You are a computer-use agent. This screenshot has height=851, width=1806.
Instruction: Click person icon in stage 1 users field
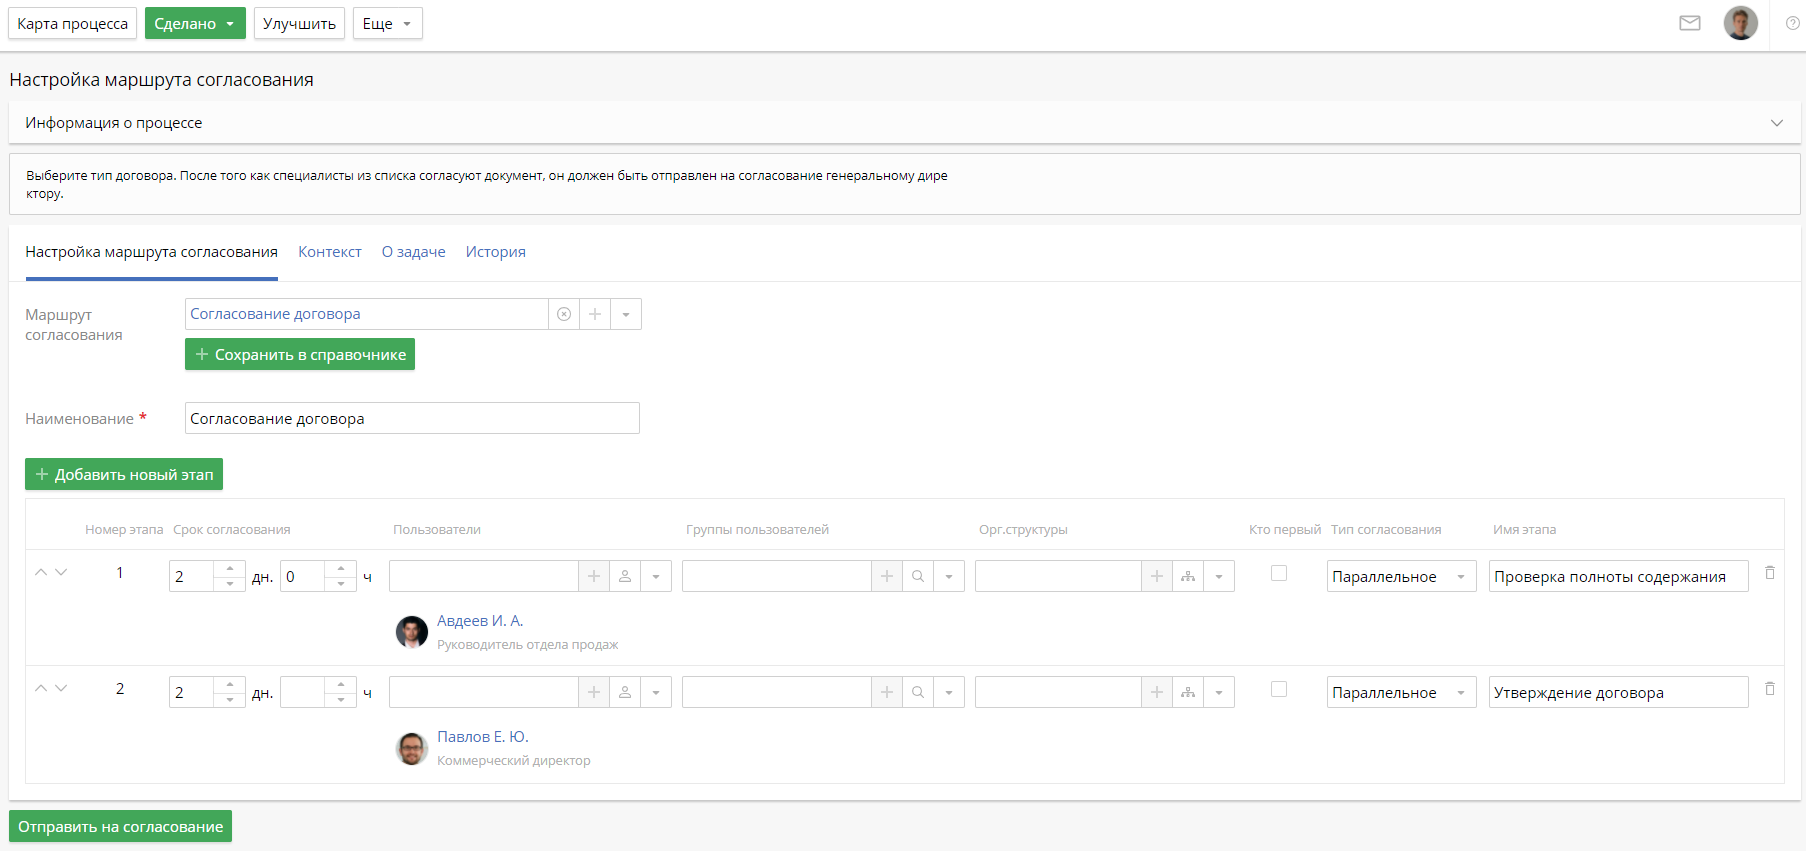click(625, 576)
